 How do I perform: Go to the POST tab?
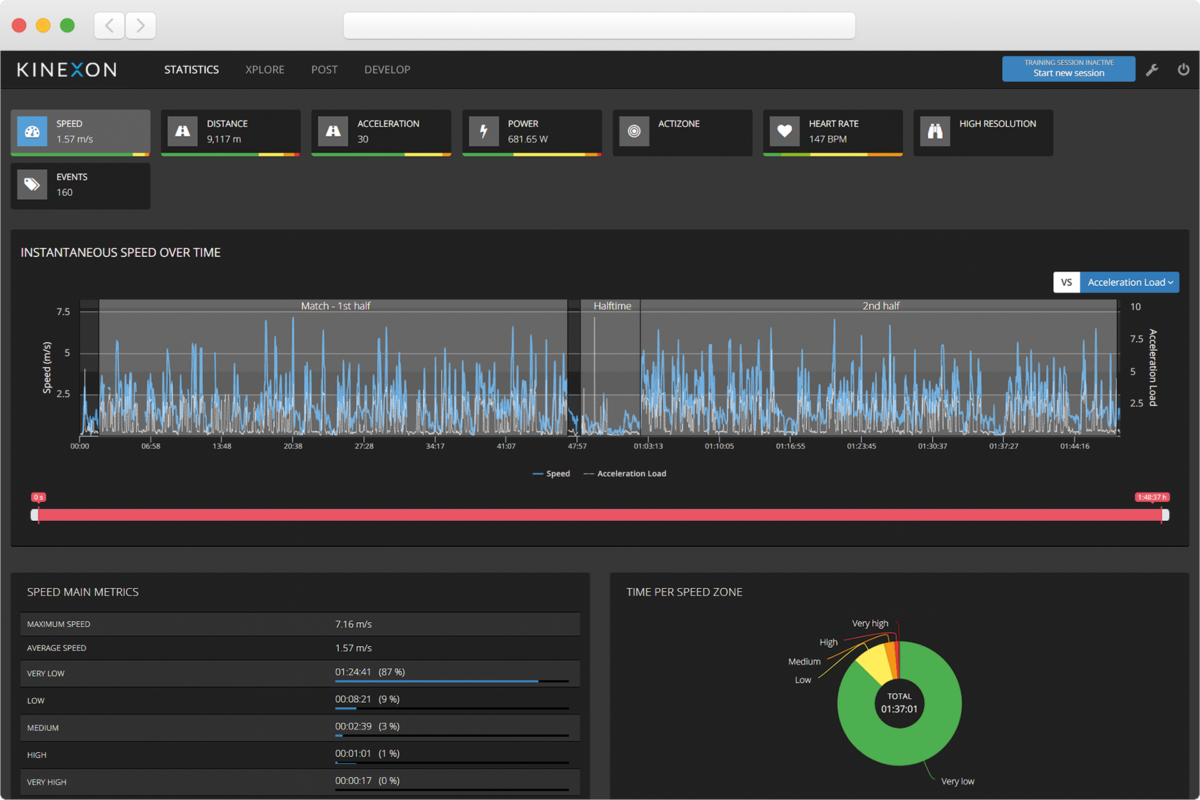(x=324, y=70)
